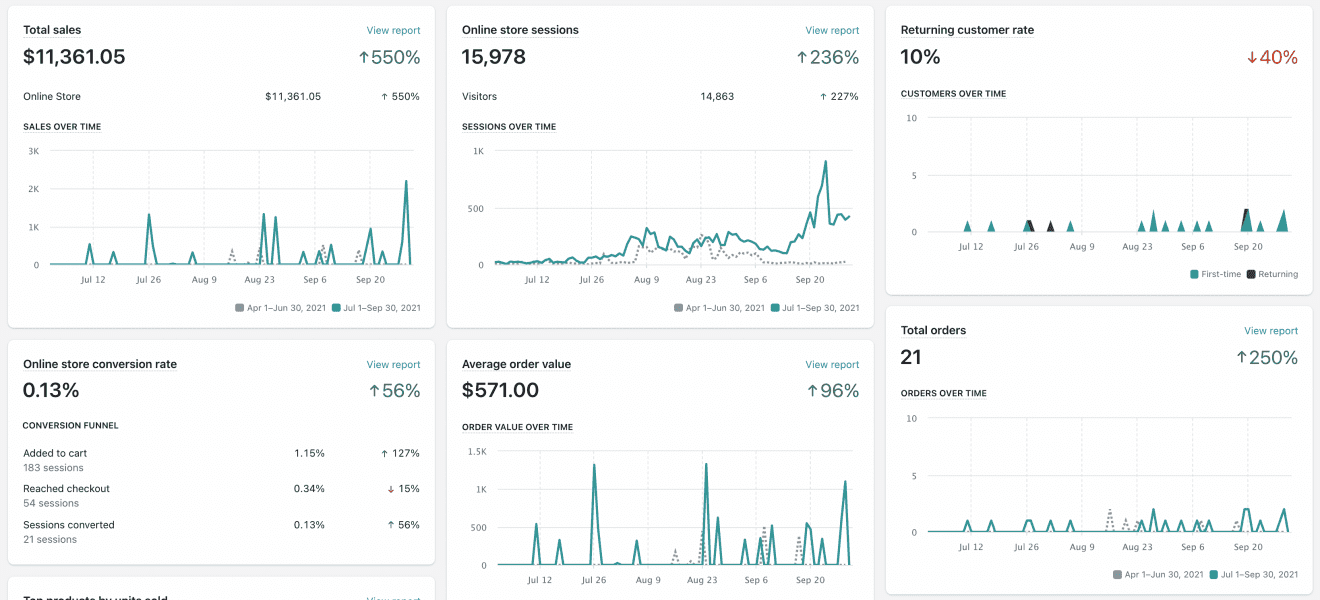
Task: Click the teal Jul 1–Sep 30 swatch under sessions chart
Action: click(x=775, y=308)
